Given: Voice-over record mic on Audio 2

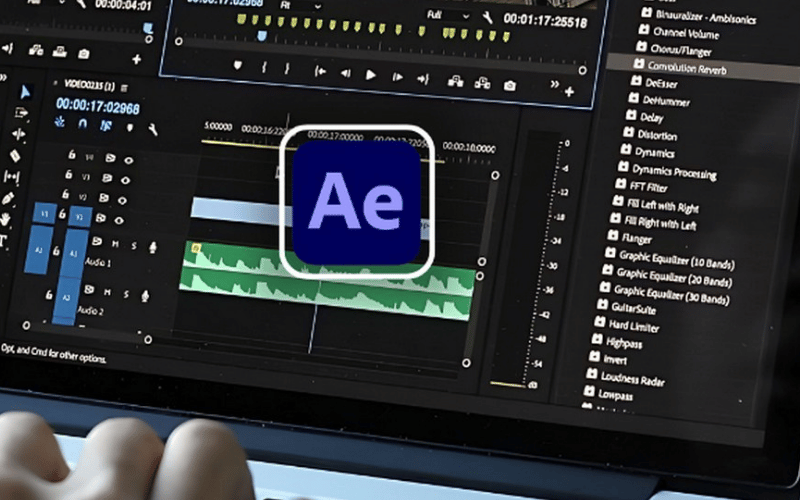Looking at the screenshot, I should pos(145,295).
